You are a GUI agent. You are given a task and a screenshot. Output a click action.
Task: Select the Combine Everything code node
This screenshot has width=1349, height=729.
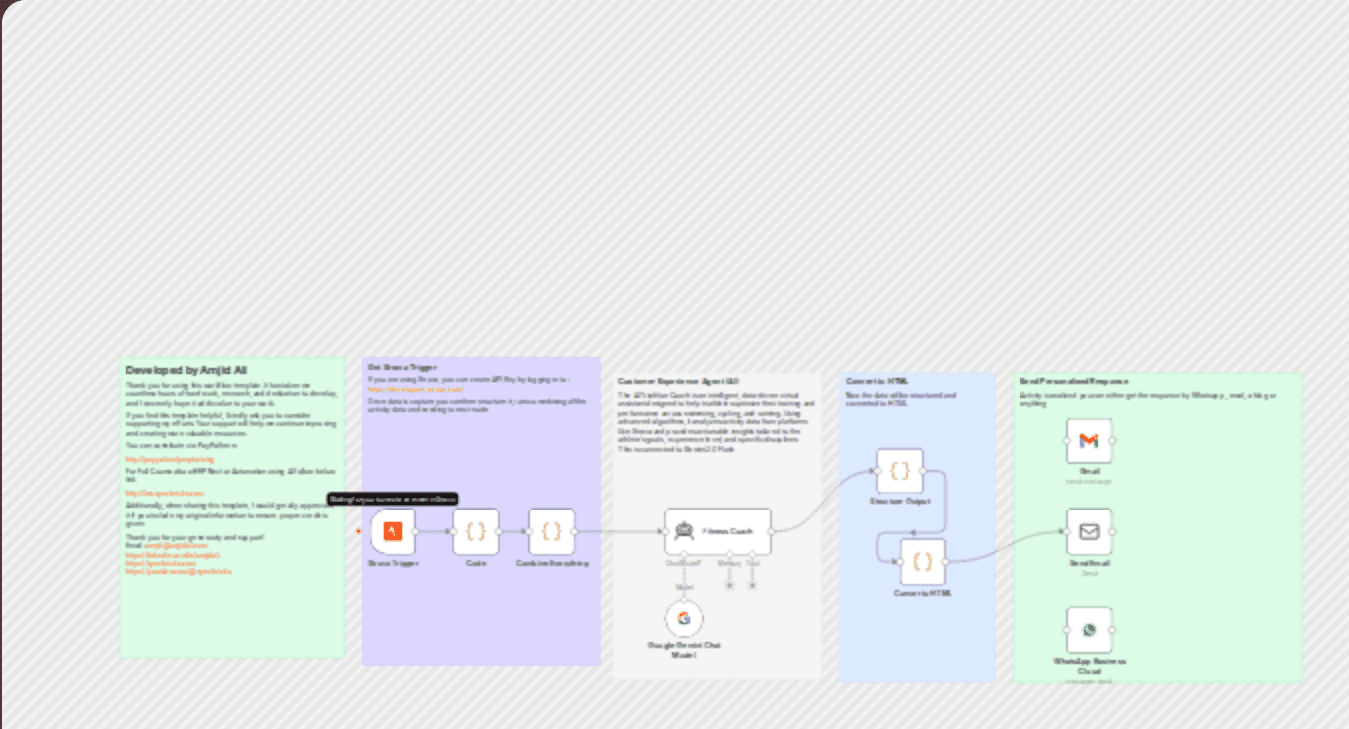552,531
